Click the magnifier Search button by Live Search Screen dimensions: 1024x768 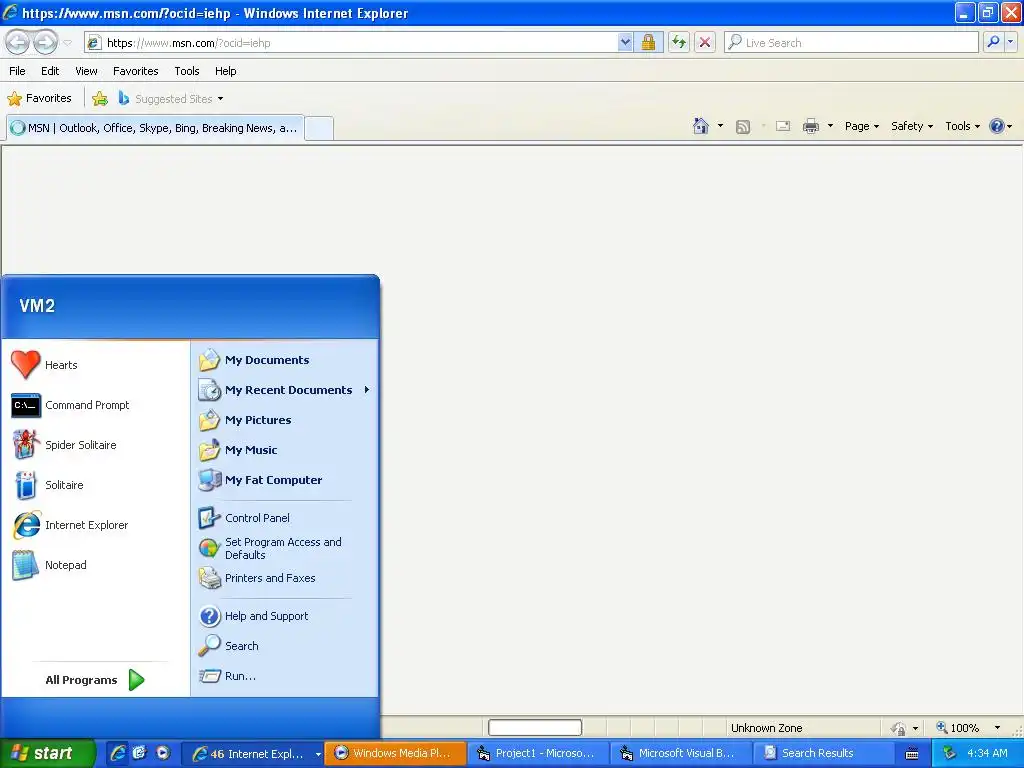(x=993, y=42)
